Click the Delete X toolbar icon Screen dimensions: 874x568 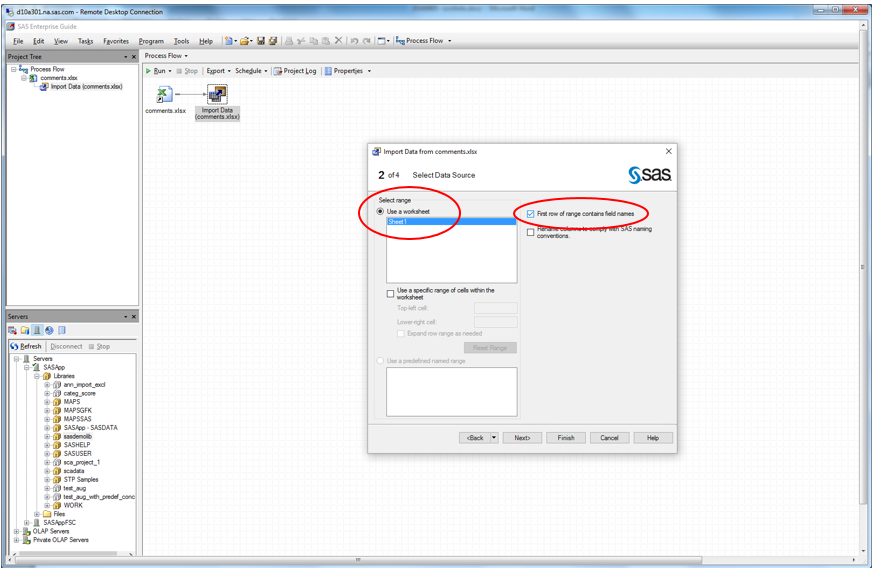pos(338,40)
